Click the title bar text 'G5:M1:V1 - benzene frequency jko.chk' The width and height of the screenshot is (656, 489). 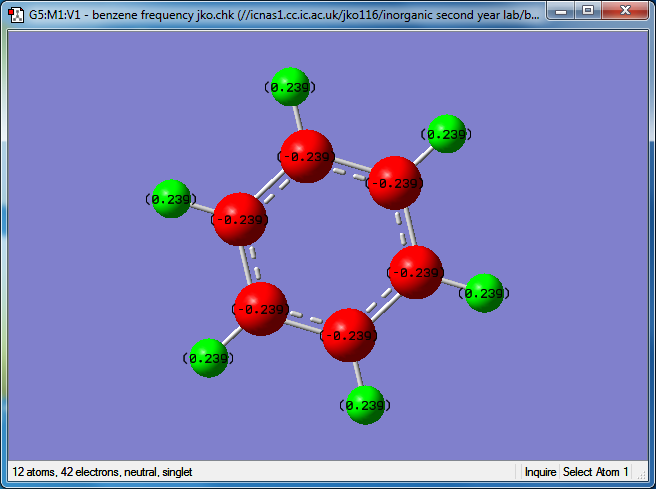(x=131, y=15)
